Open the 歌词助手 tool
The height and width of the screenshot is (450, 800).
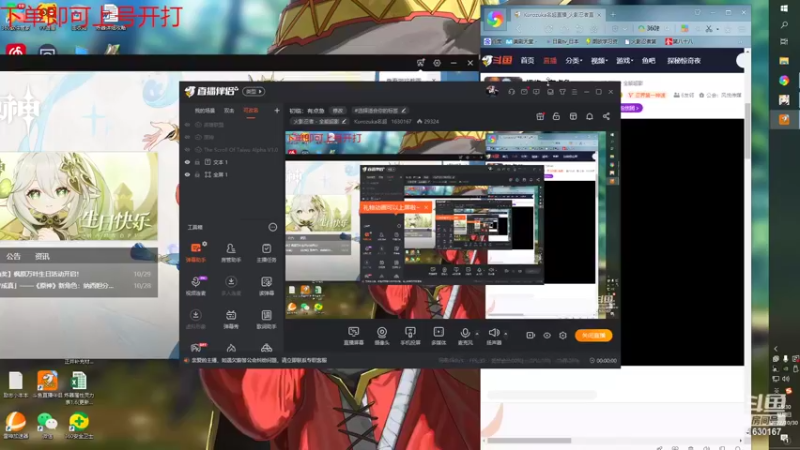tap(266, 319)
